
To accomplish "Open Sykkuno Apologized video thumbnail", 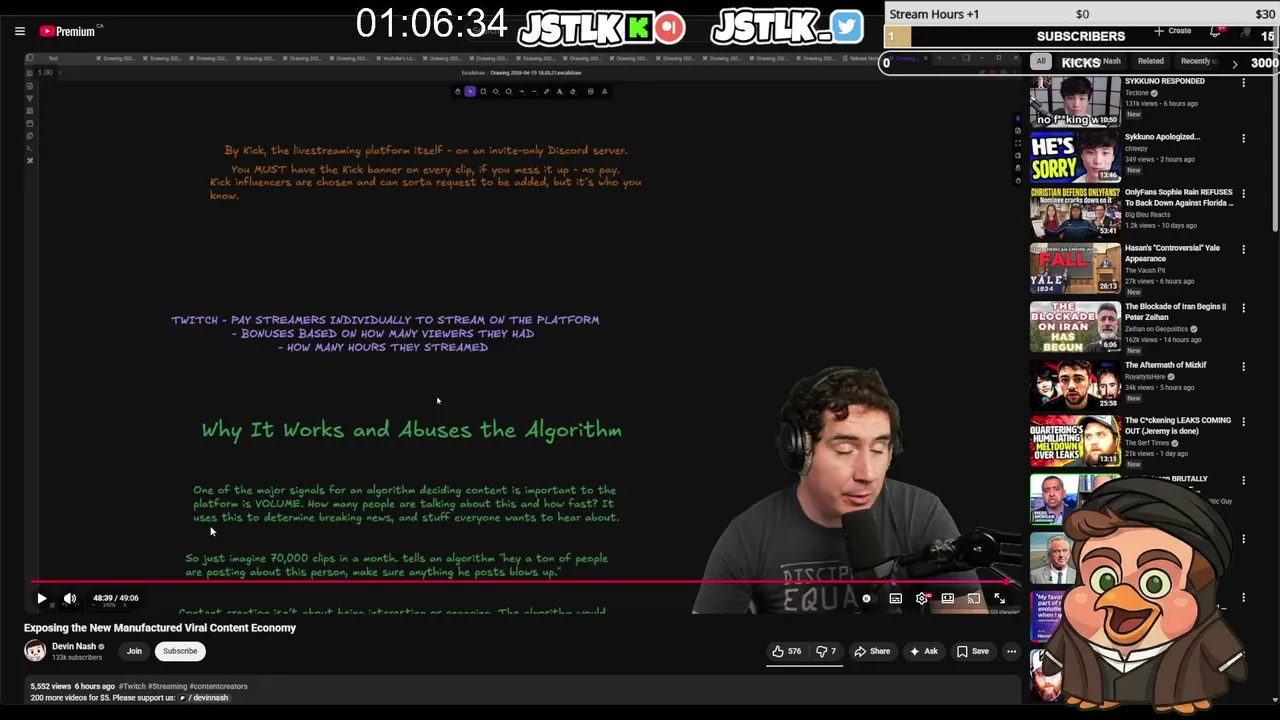I will click(1075, 157).
